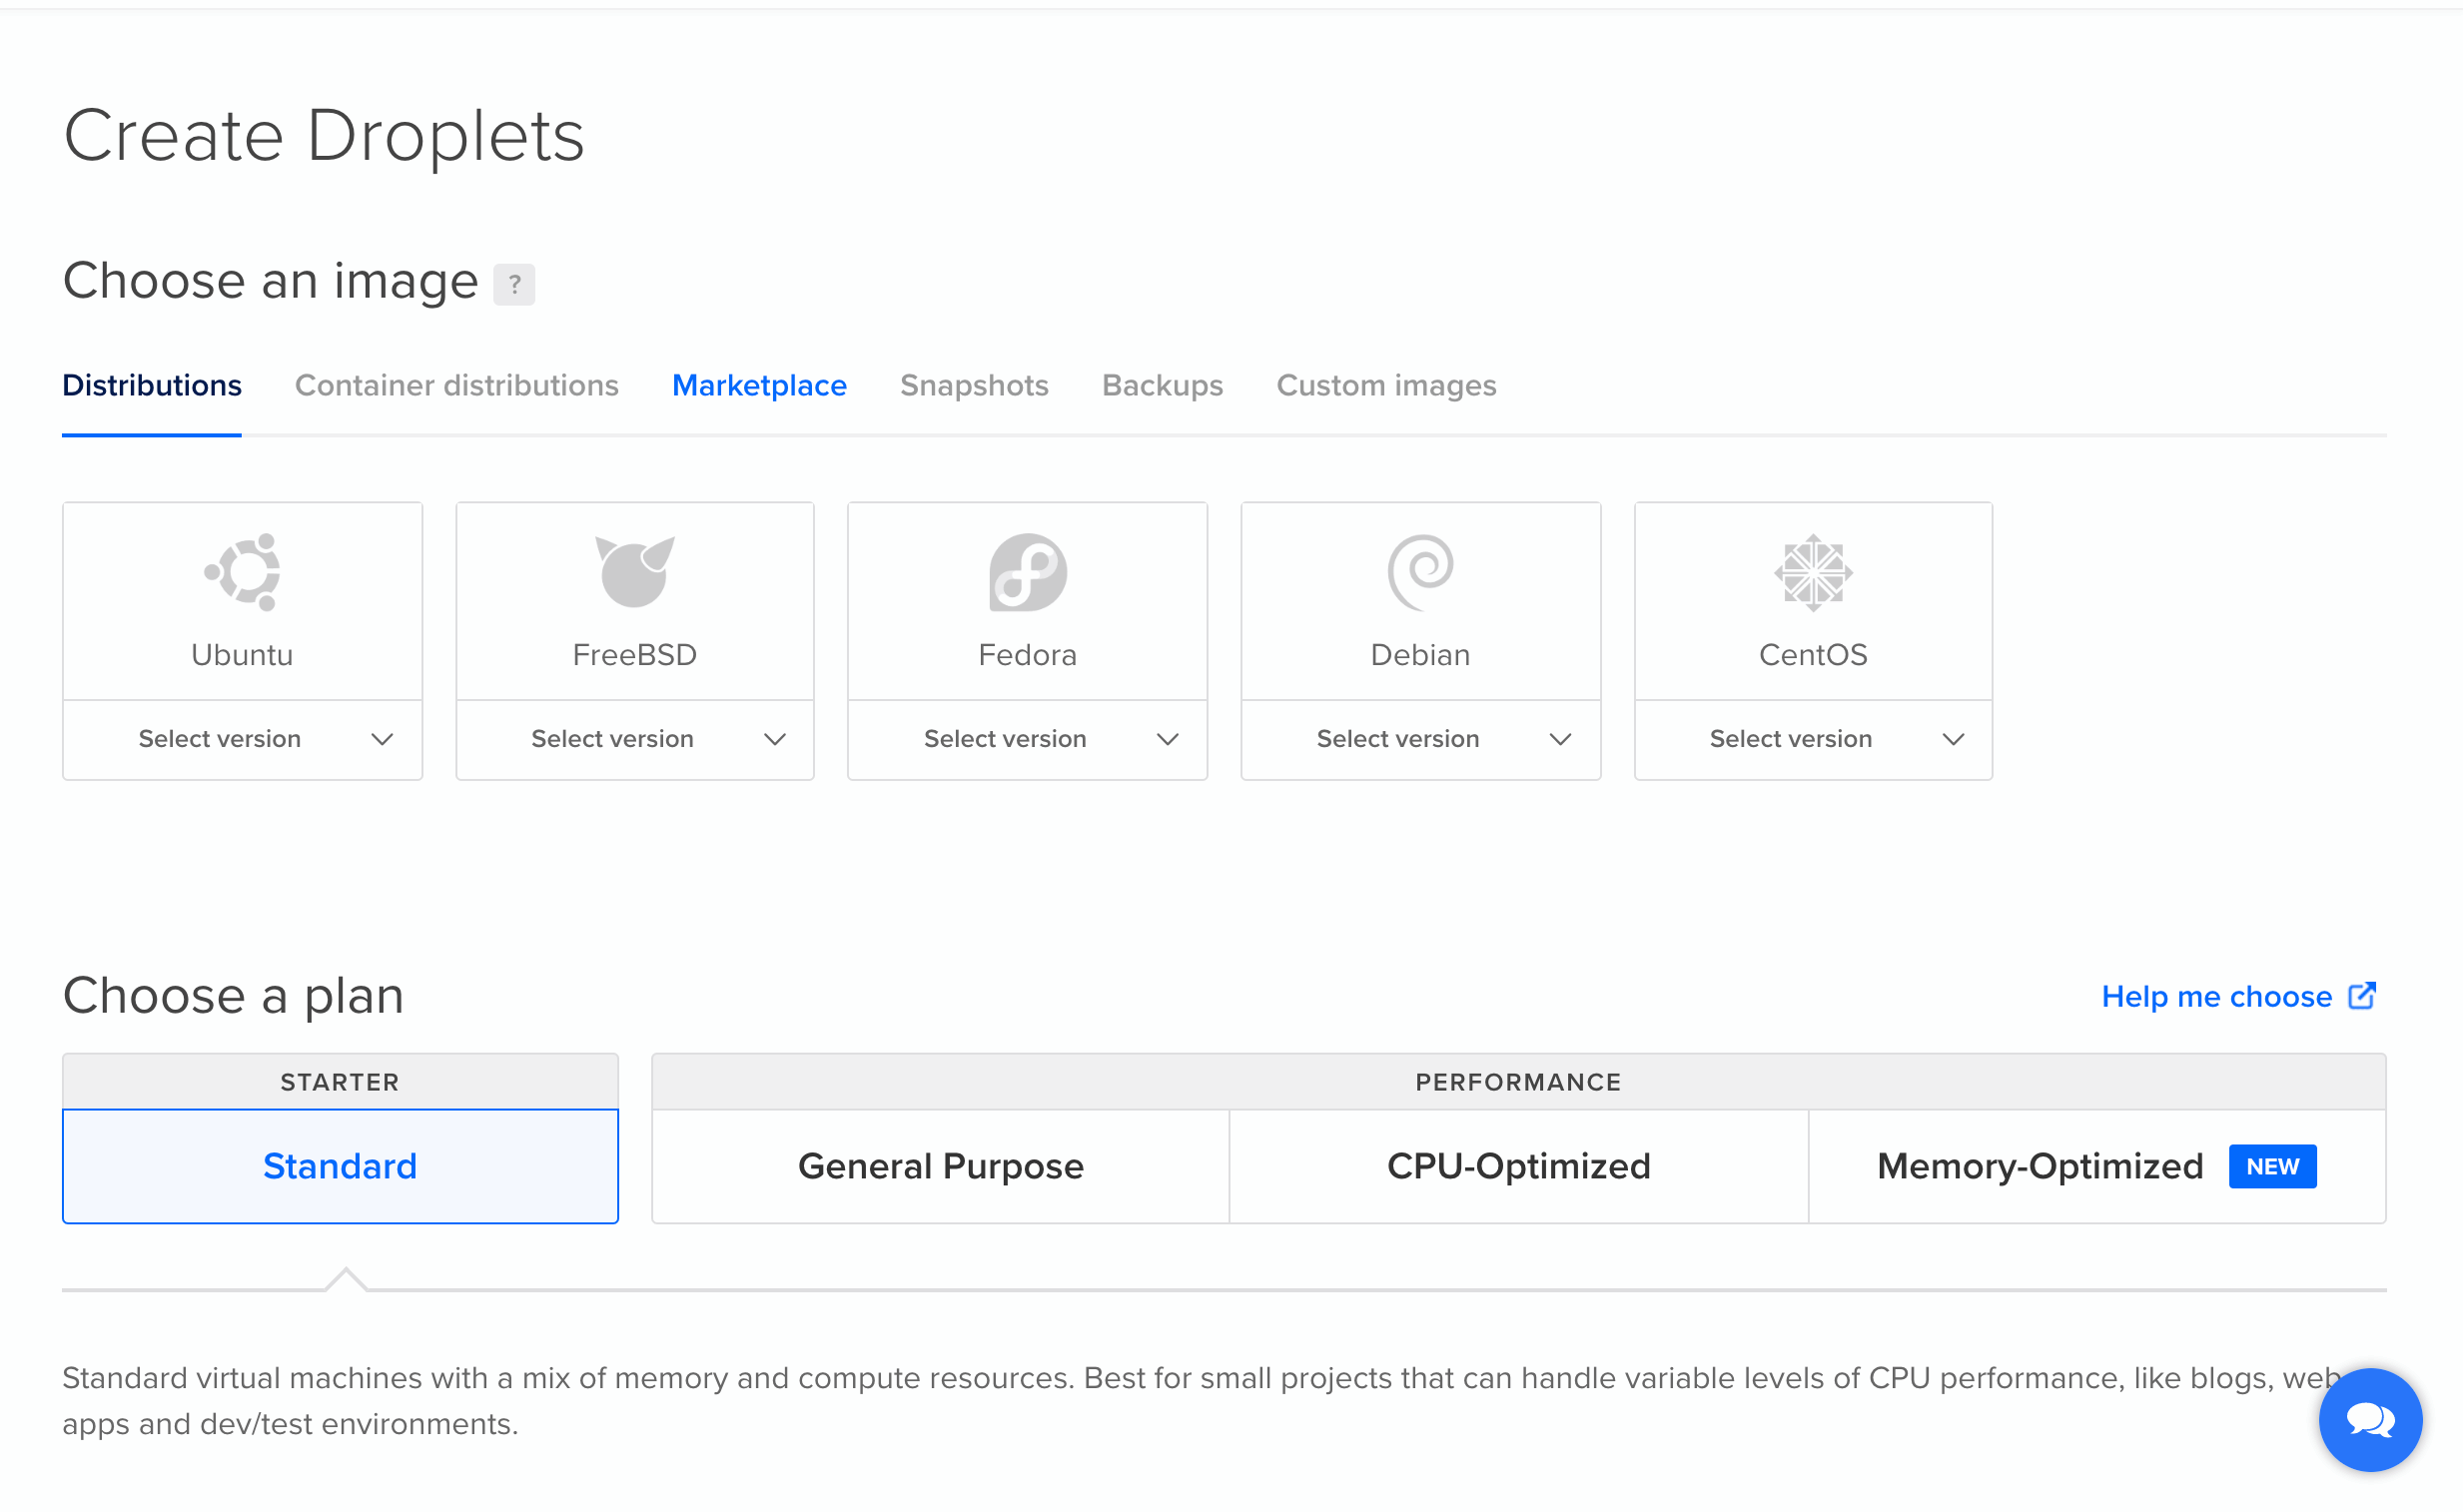Pick the Debian swirl logo
The width and height of the screenshot is (2463, 1512).
[x=1420, y=572]
